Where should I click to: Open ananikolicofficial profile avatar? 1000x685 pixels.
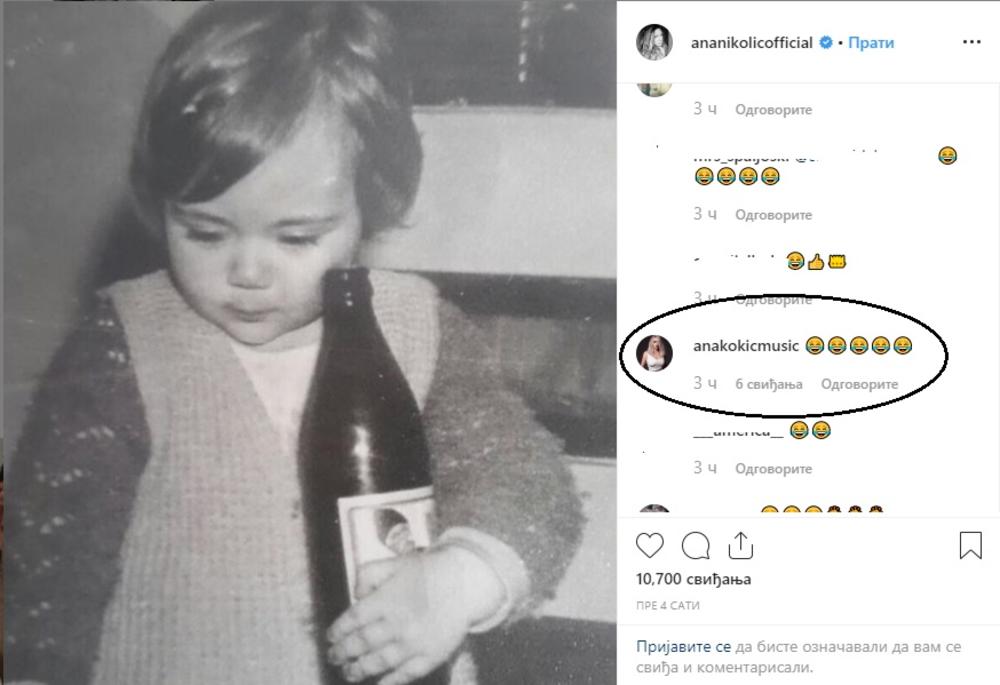[x=655, y=43]
